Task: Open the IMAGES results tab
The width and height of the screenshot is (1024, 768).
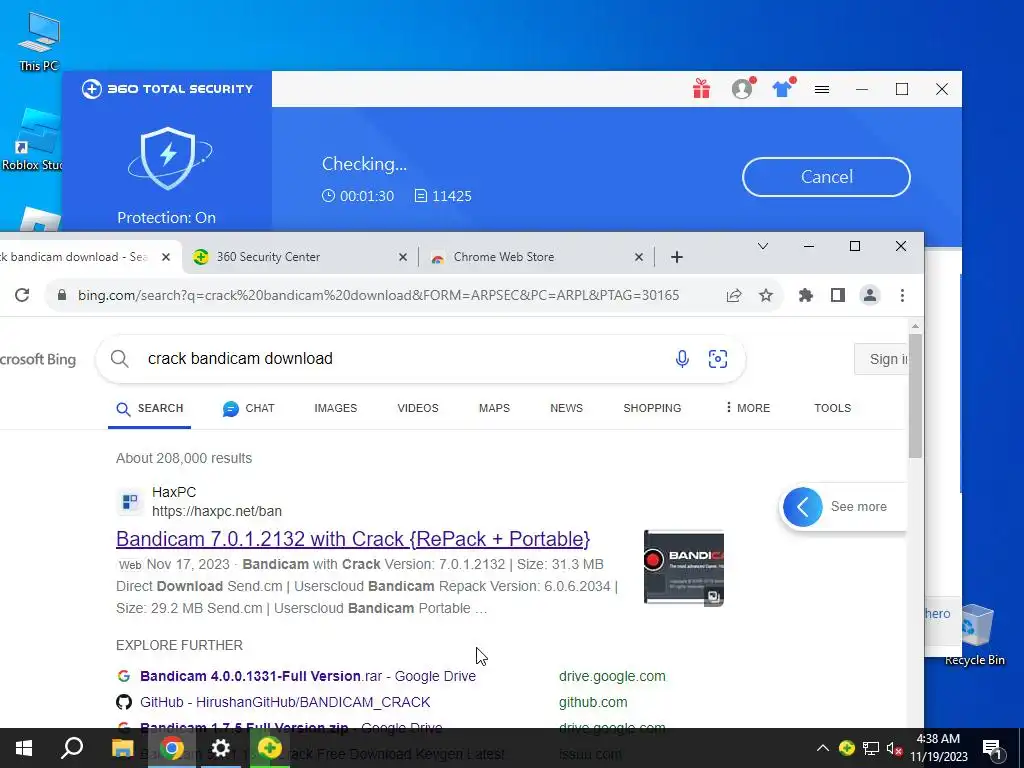Action: click(x=336, y=408)
